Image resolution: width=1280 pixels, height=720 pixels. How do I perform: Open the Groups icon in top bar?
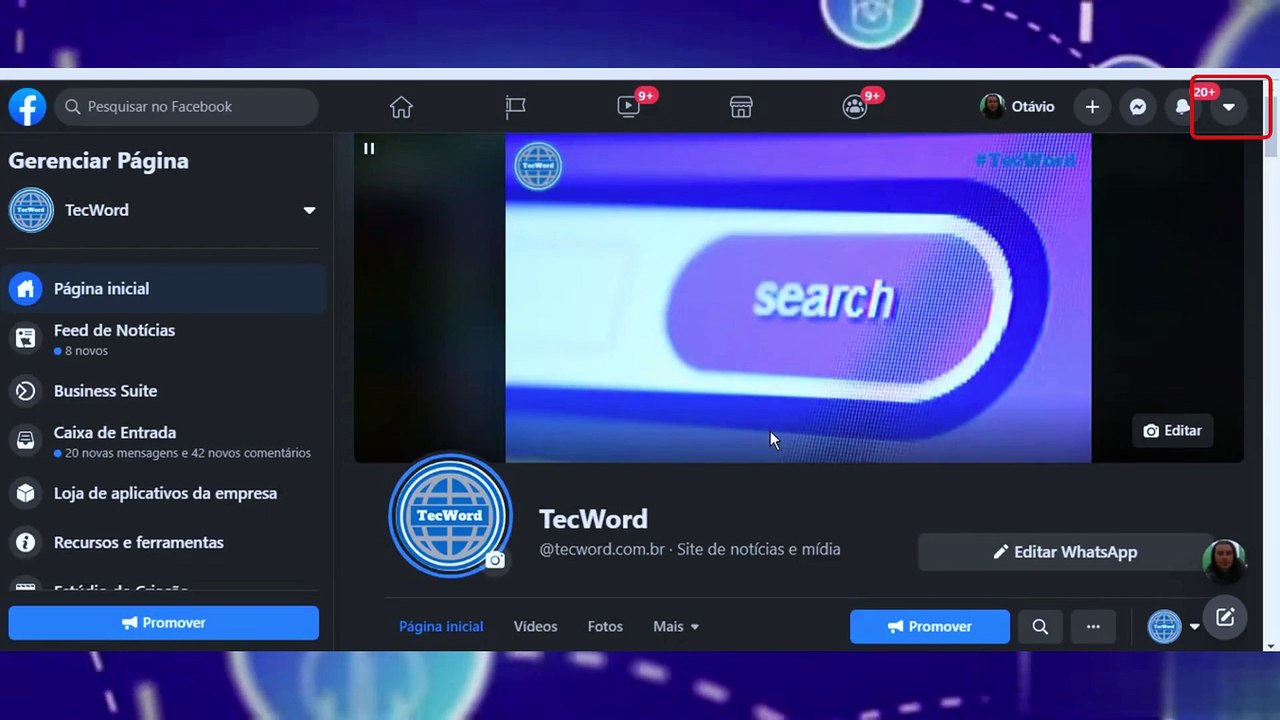coord(854,107)
